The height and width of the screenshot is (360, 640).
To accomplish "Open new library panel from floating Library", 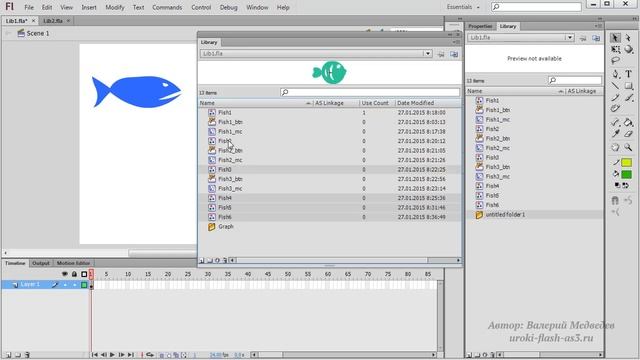I will pos(454,54).
